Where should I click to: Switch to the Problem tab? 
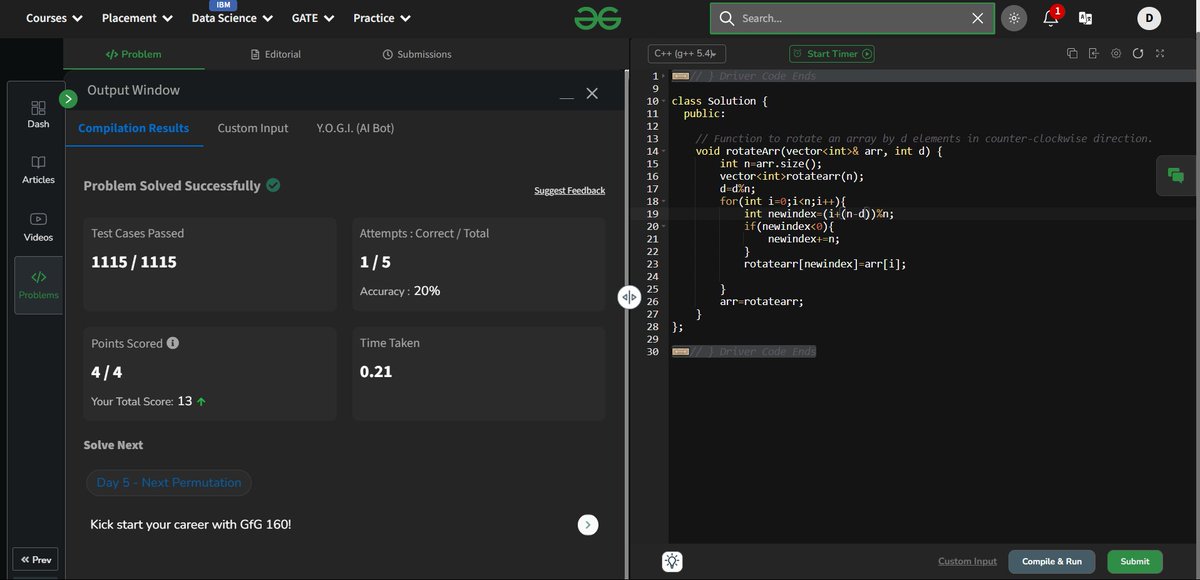133,54
